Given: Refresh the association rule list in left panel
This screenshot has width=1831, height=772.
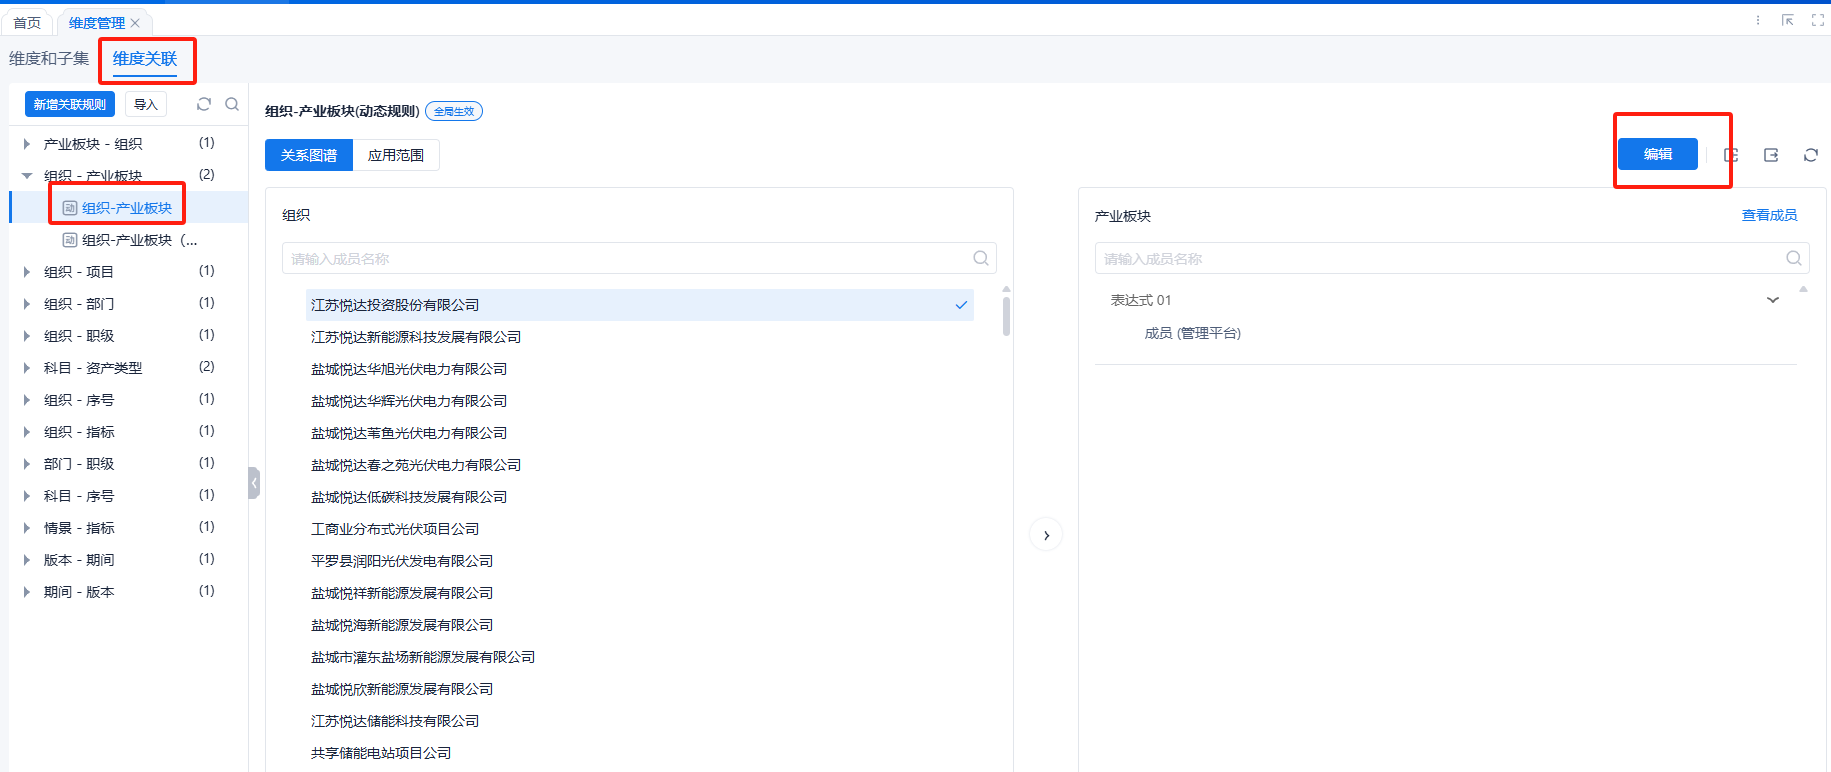Looking at the screenshot, I should (x=204, y=104).
